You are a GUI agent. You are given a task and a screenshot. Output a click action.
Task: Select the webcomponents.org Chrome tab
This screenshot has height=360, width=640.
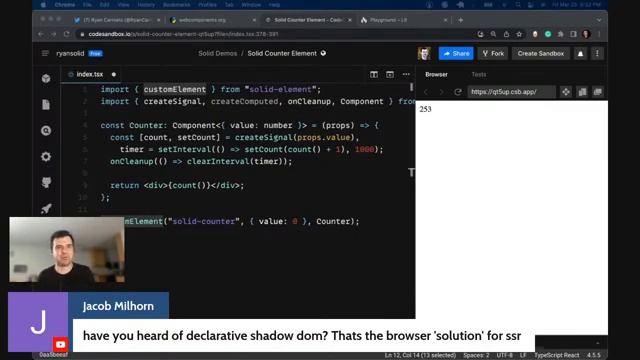coord(213,20)
